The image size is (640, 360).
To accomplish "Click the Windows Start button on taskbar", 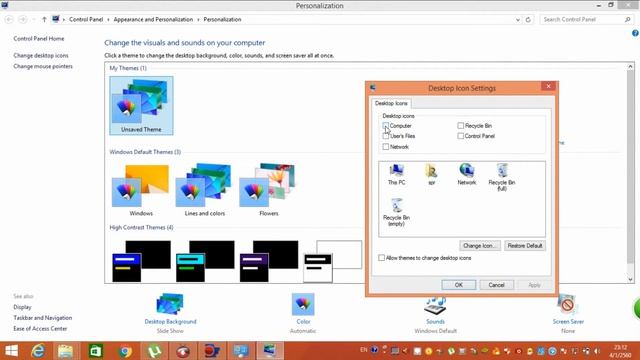I will click(x=11, y=351).
